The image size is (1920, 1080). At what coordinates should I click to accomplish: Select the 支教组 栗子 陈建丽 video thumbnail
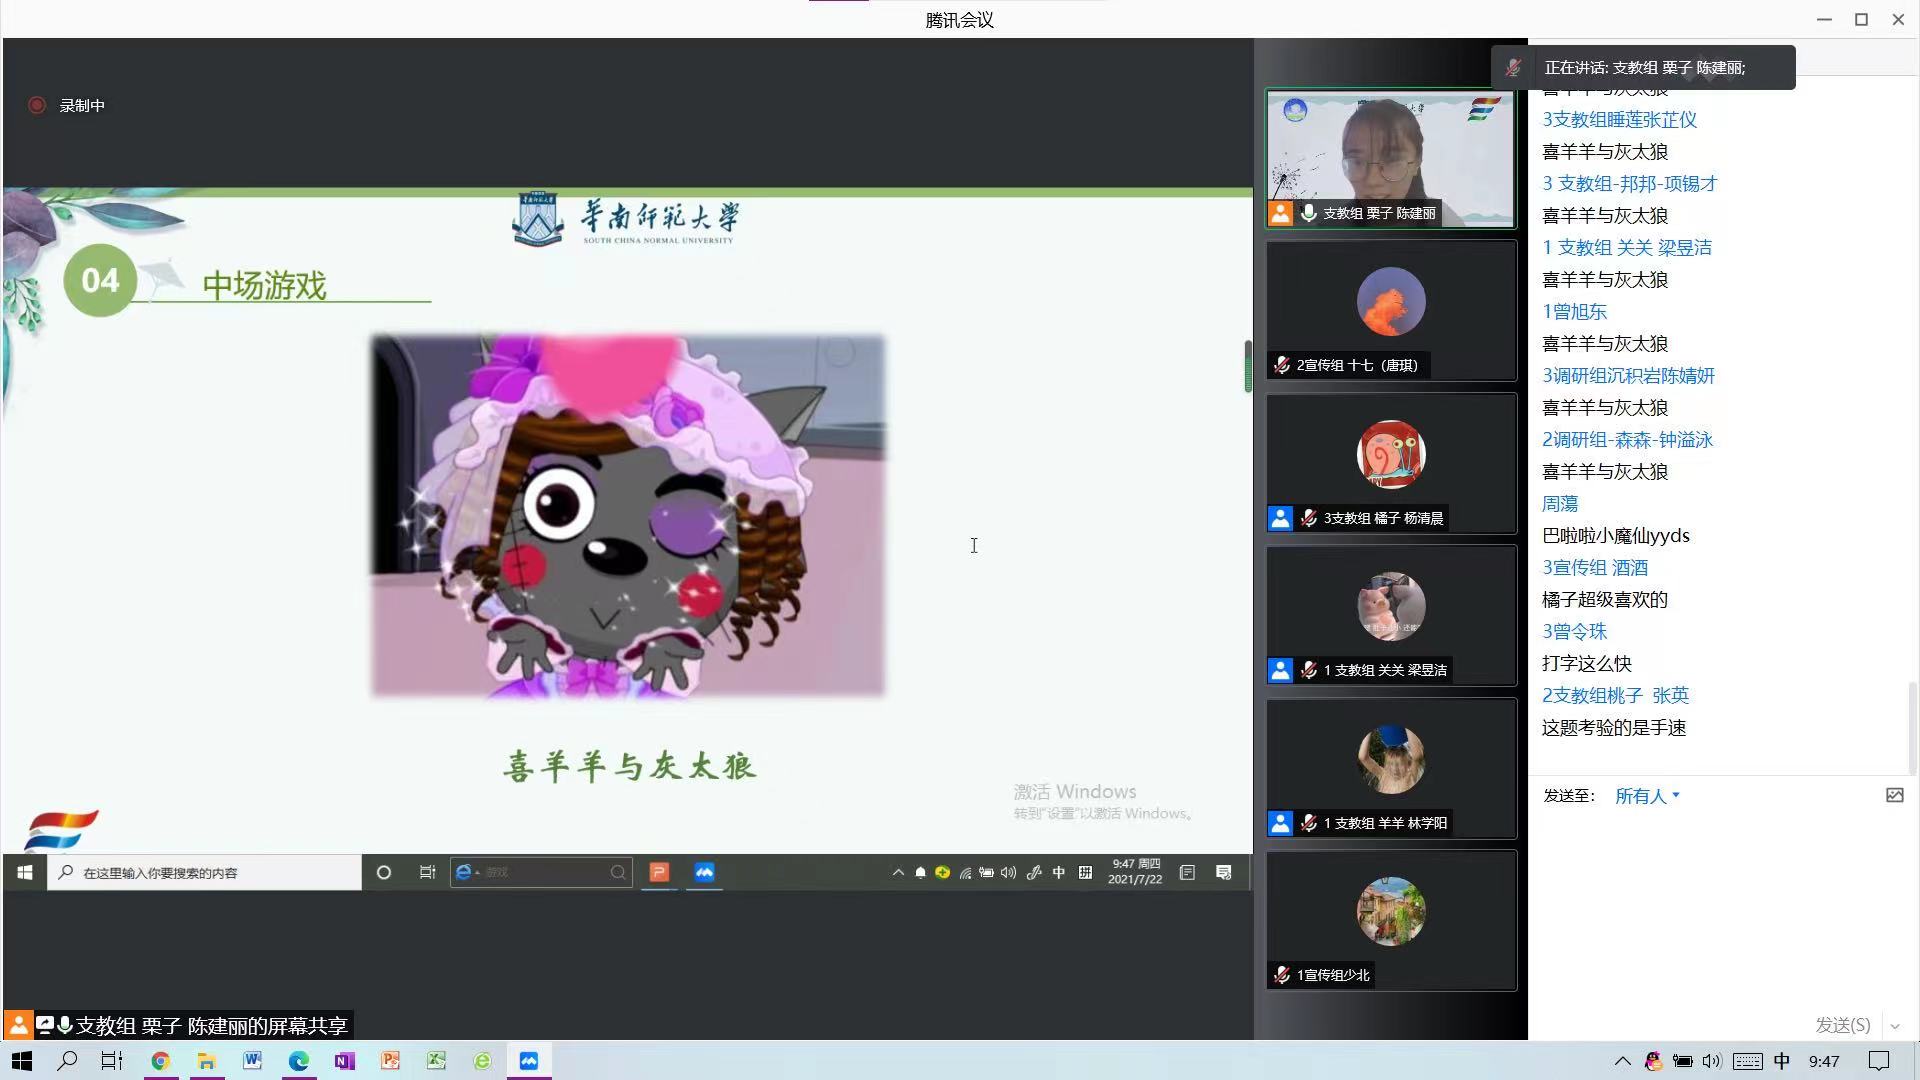pos(1391,159)
